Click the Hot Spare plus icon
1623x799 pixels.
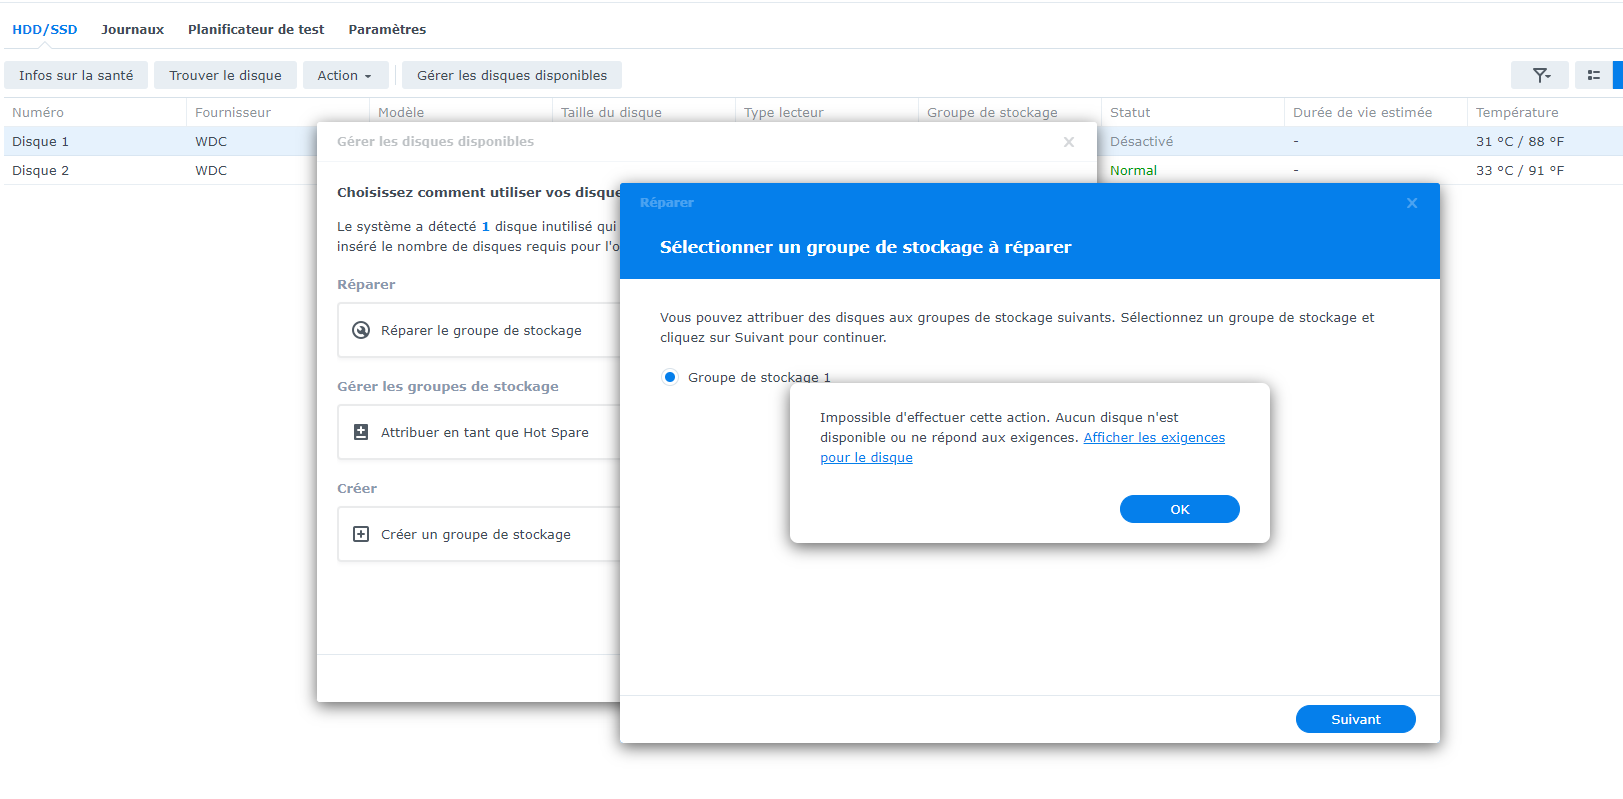click(x=361, y=432)
